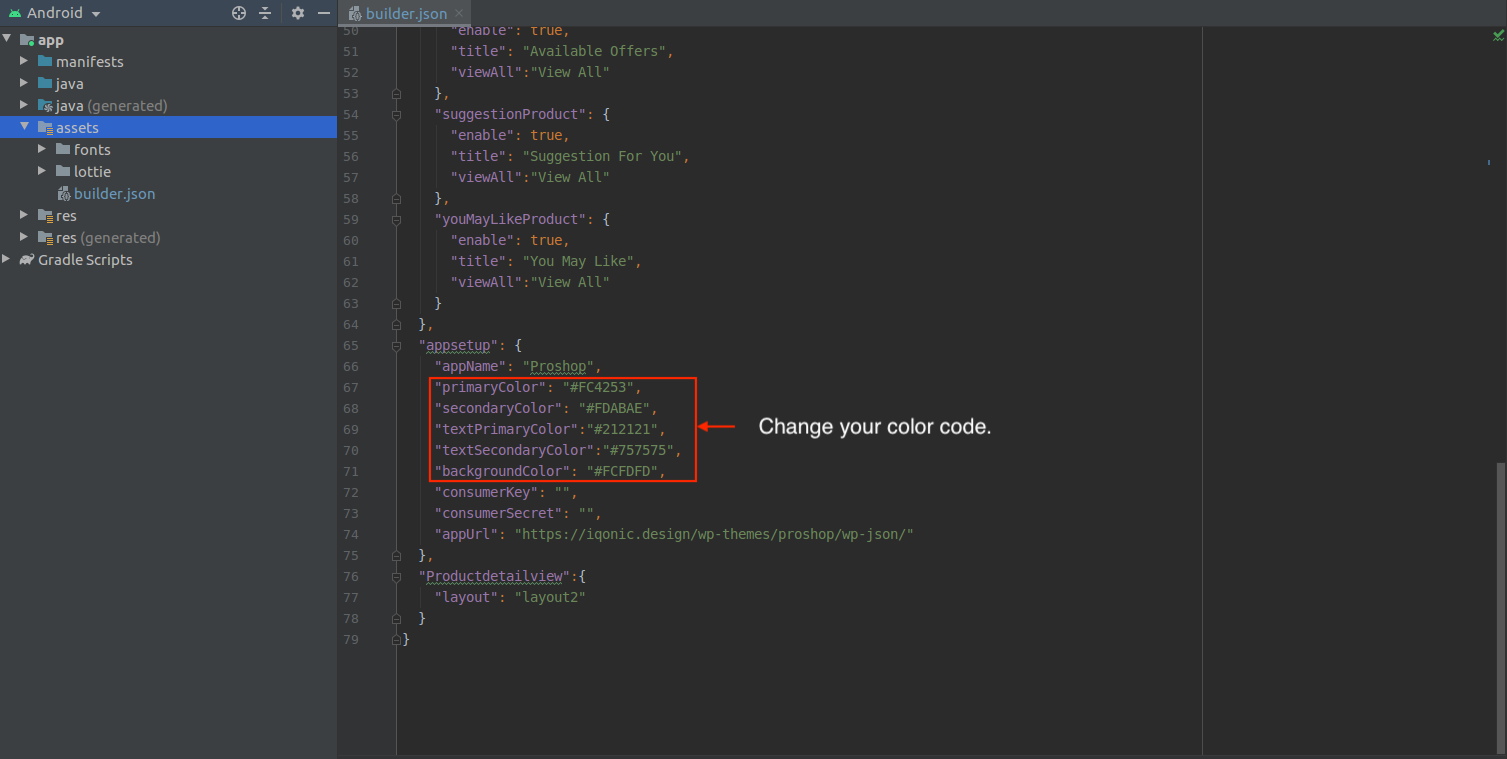Fold the Productdetailview block at line 76
This screenshot has width=1507, height=759.
(x=397, y=576)
